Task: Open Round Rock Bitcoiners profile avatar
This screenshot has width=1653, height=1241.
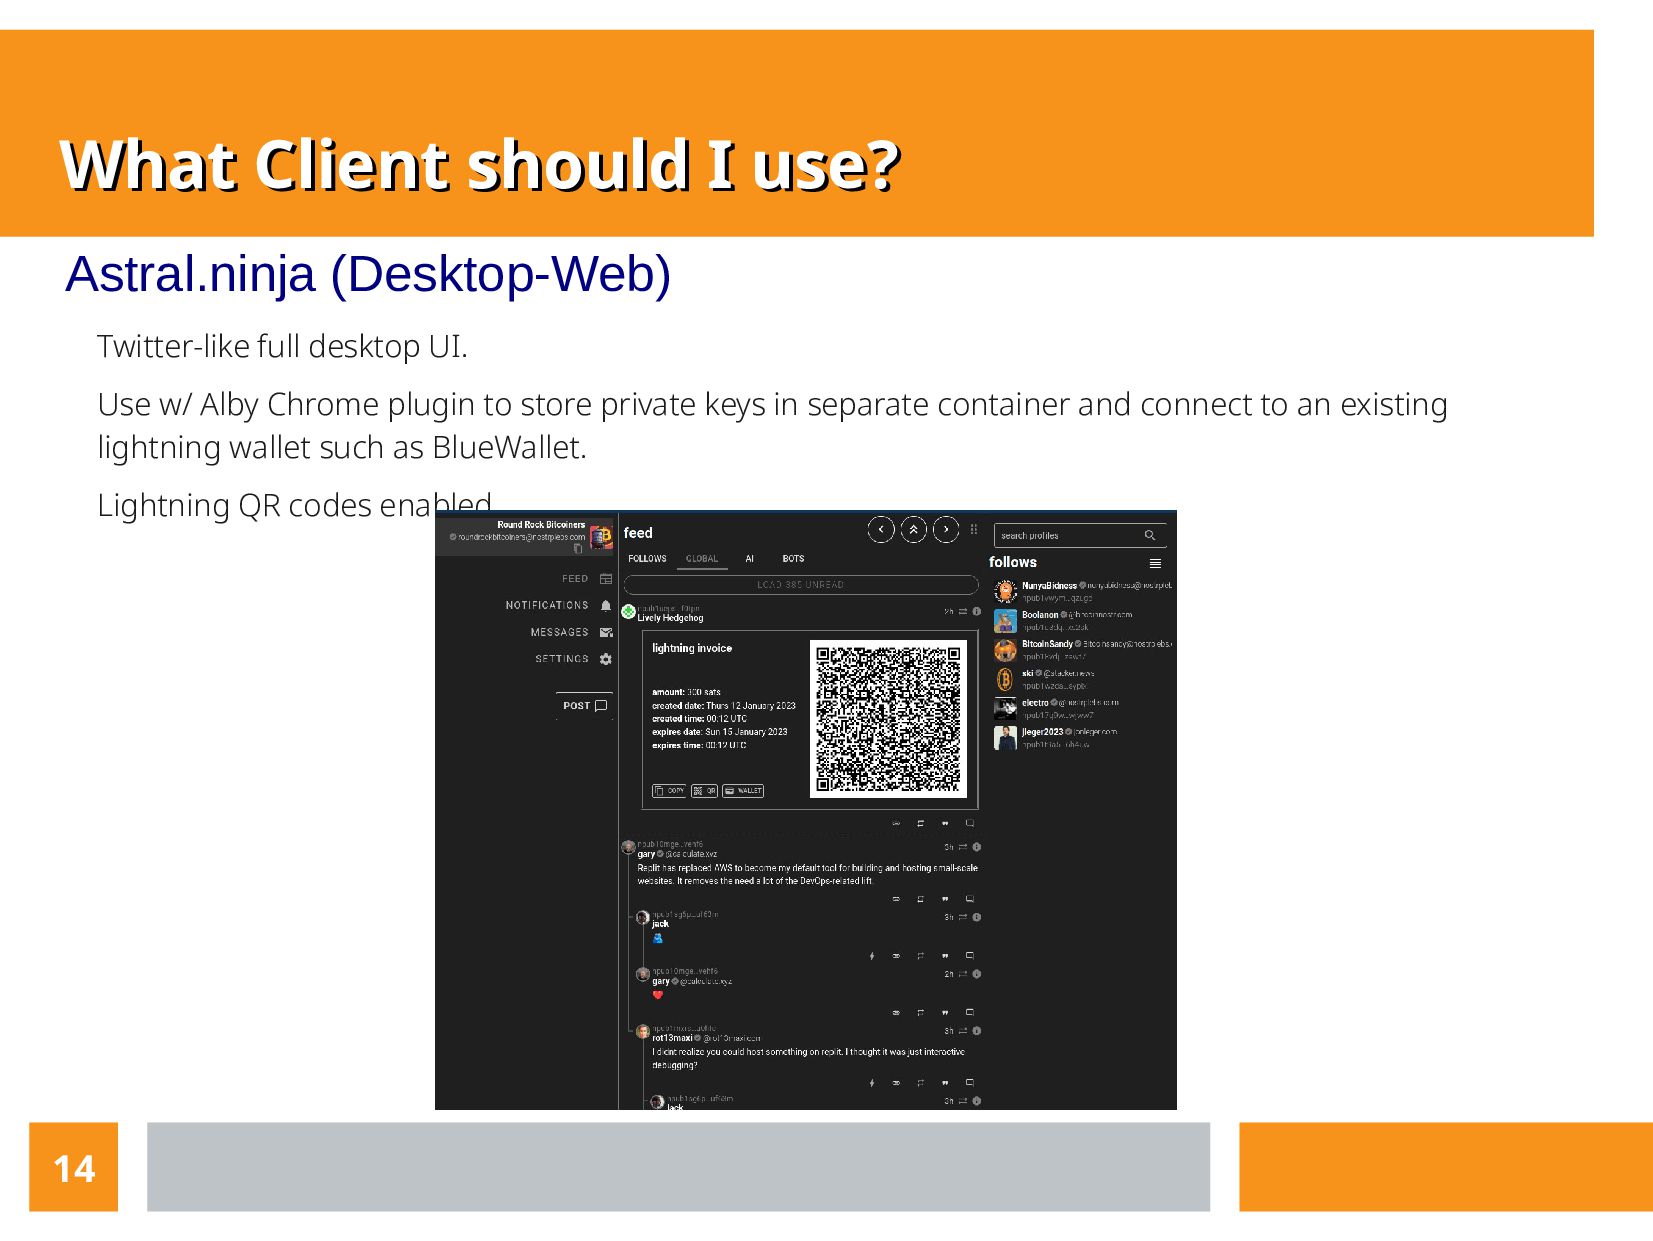Action: tap(602, 537)
